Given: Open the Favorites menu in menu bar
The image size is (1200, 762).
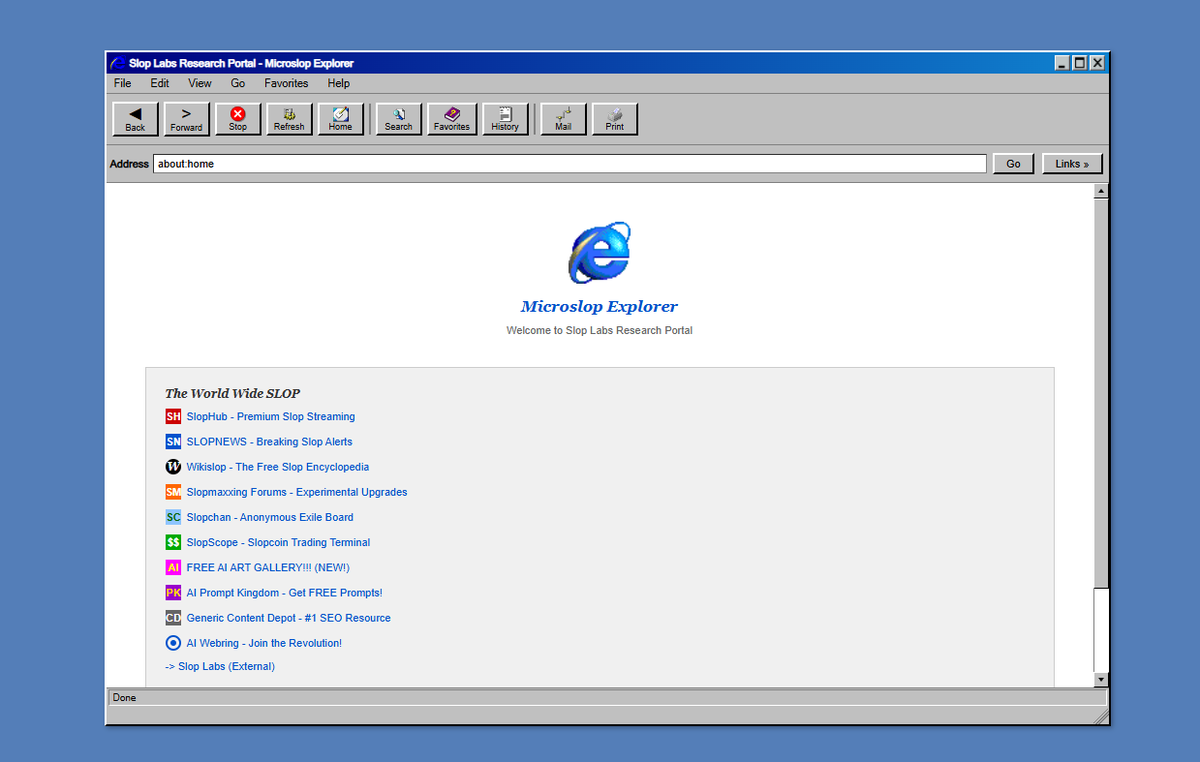Looking at the screenshot, I should [286, 83].
